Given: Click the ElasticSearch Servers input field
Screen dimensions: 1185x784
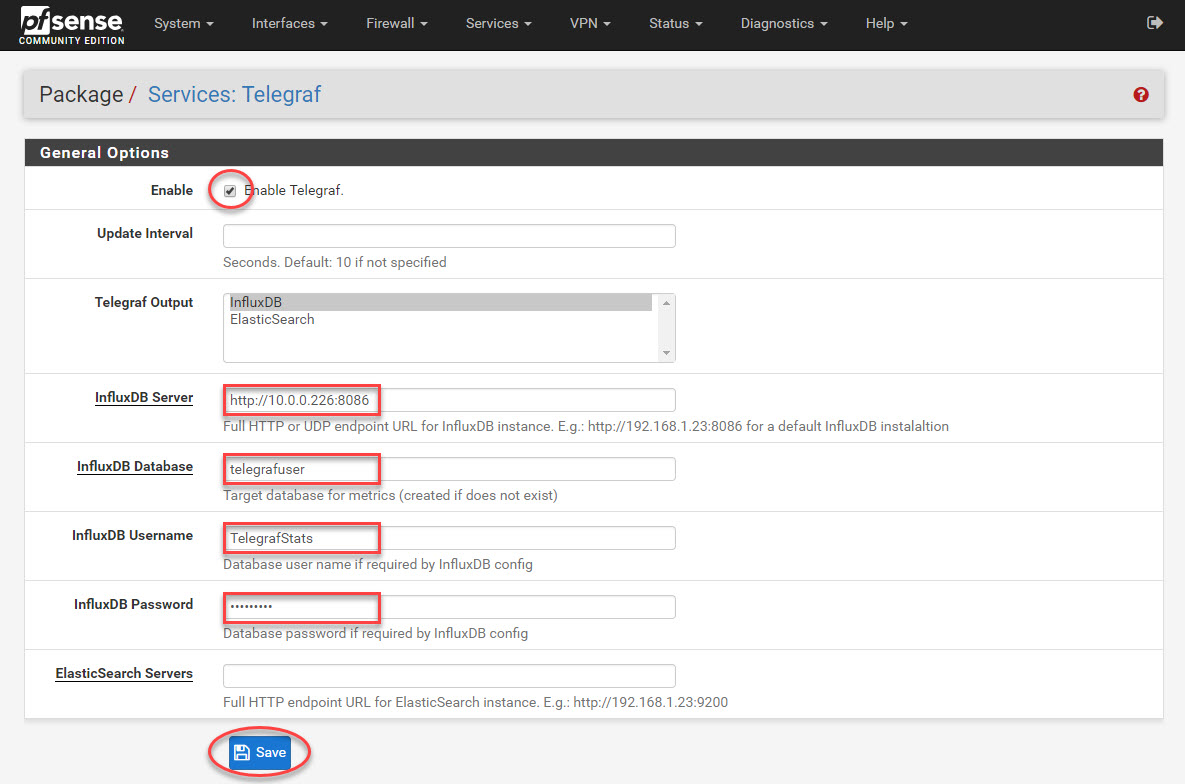Looking at the screenshot, I should coord(449,675).
